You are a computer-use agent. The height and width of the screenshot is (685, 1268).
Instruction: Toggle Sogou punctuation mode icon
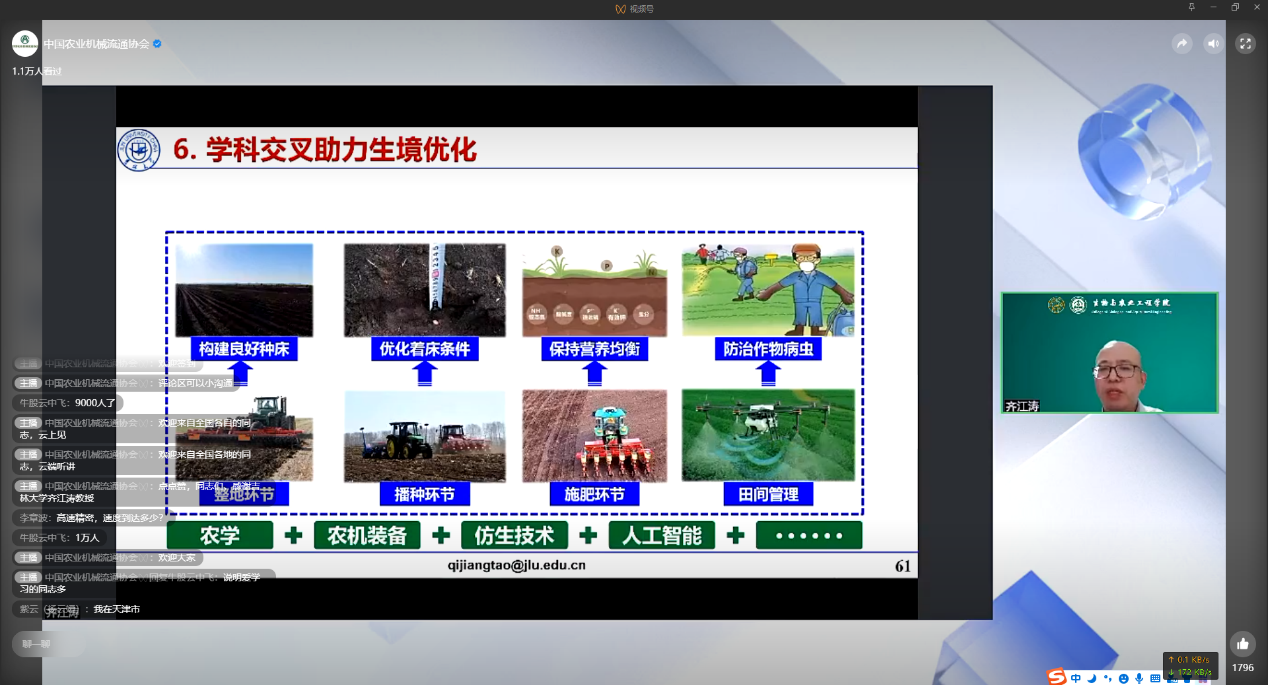pos(1108,678)
